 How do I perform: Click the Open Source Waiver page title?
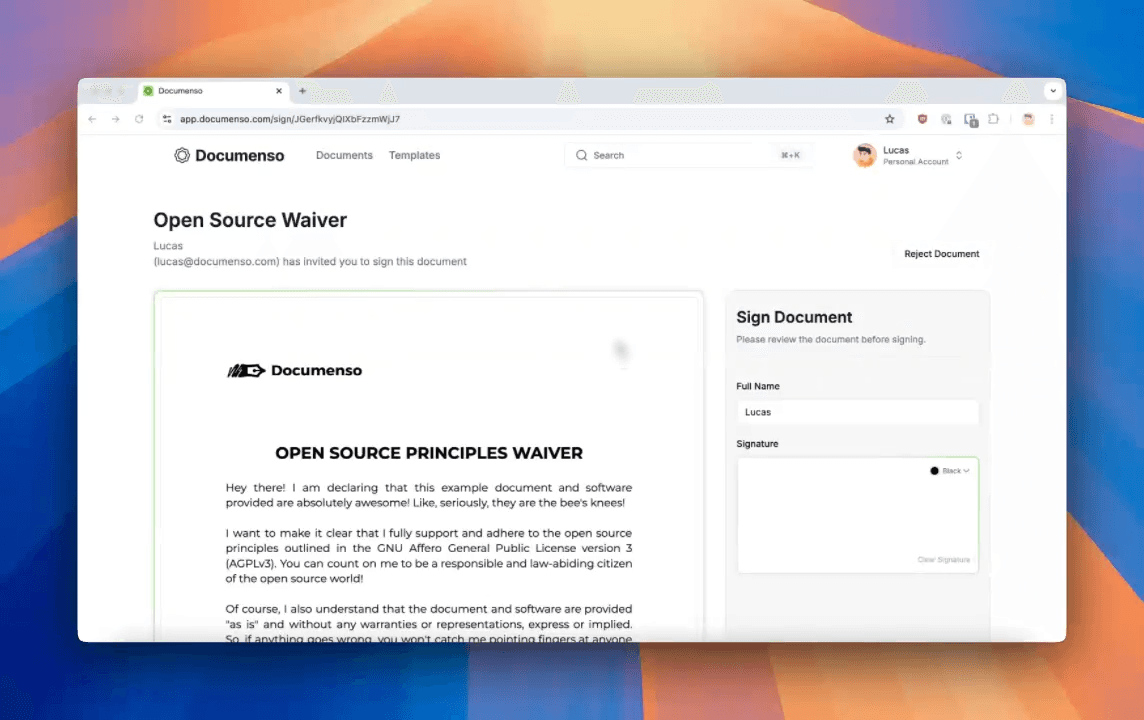tap(250, 220)
